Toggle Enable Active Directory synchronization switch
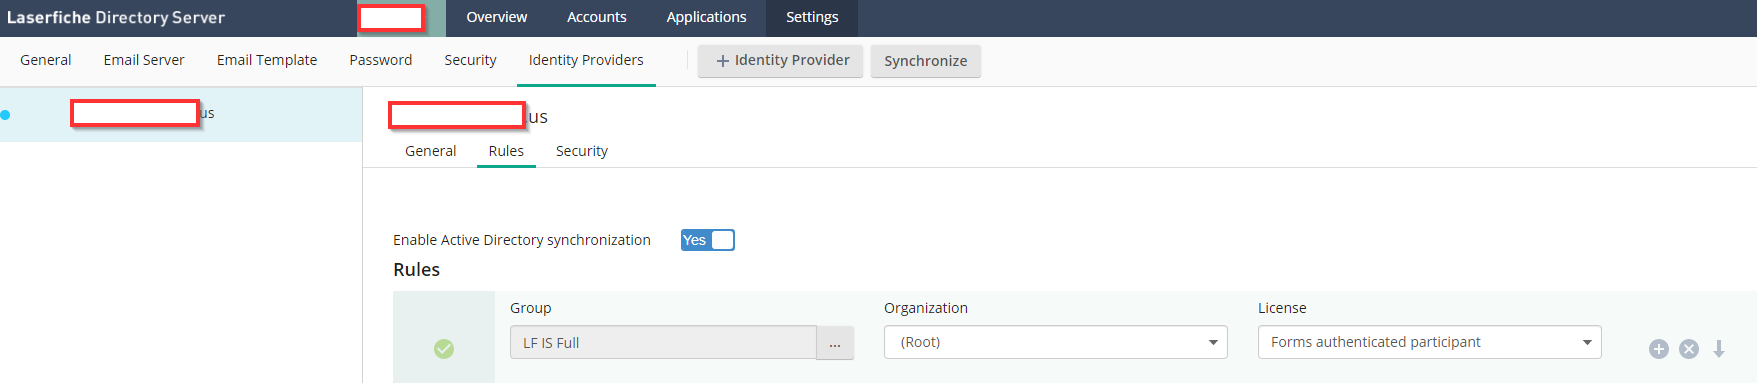Image resolution: width=1757 pixels, height=383 pixels. [708, 240]
